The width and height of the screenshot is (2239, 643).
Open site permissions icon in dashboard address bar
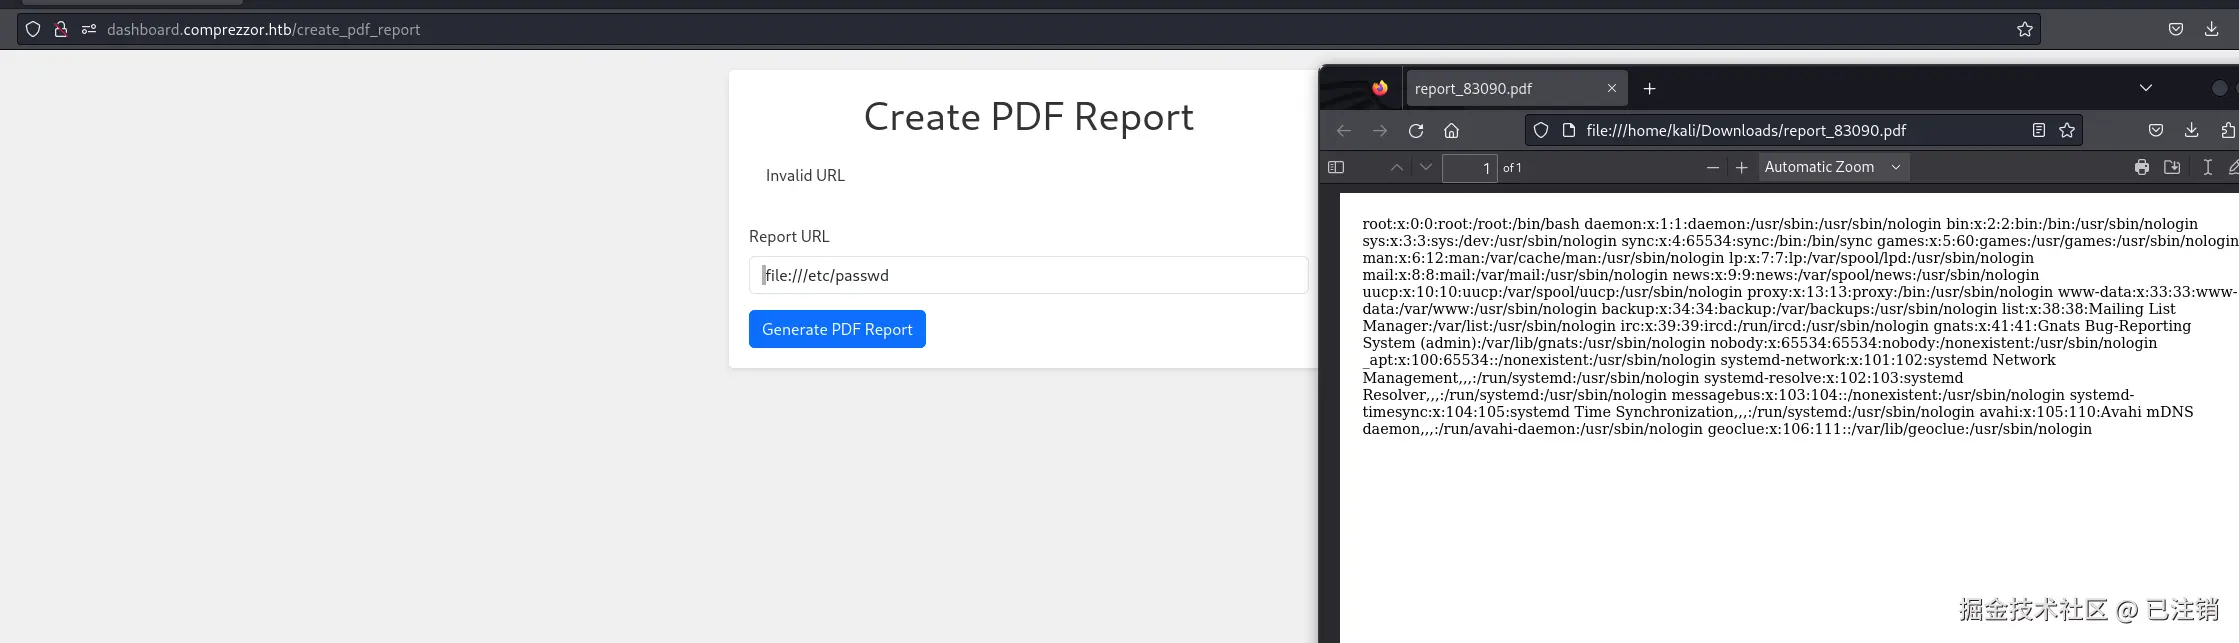coord(89,29)
